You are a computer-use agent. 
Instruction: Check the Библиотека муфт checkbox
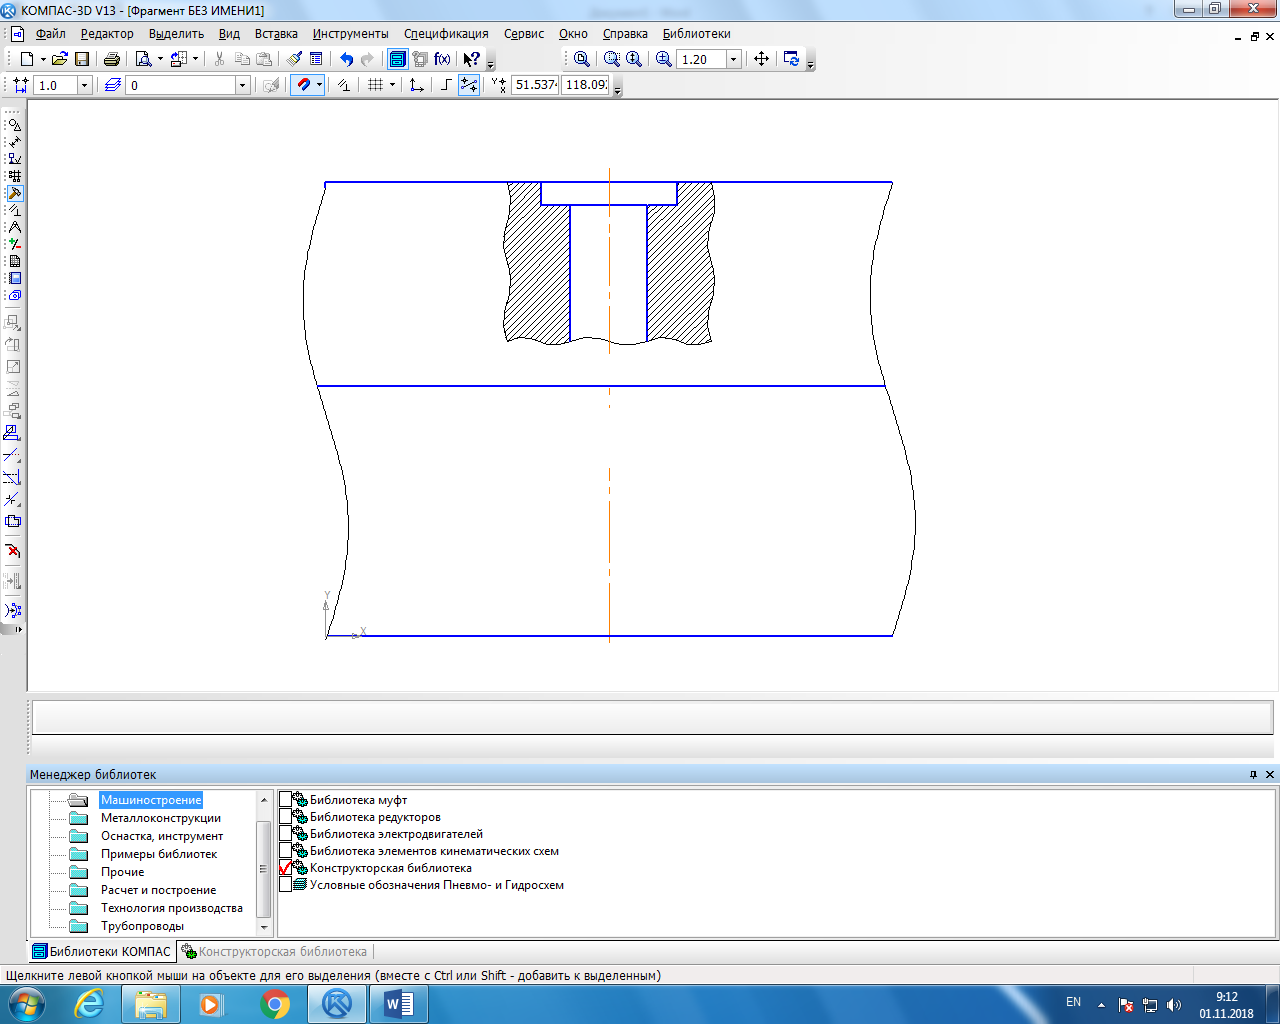click(x=286, y=800)
